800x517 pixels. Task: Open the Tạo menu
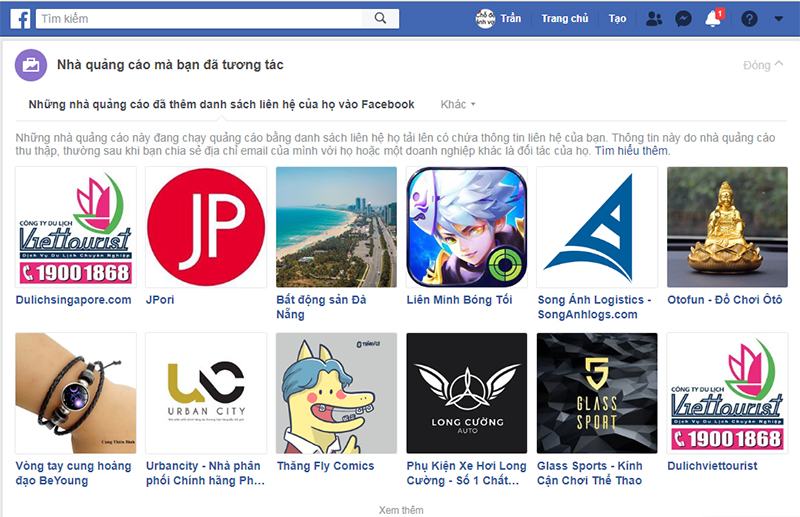click(x=617, y=18)
